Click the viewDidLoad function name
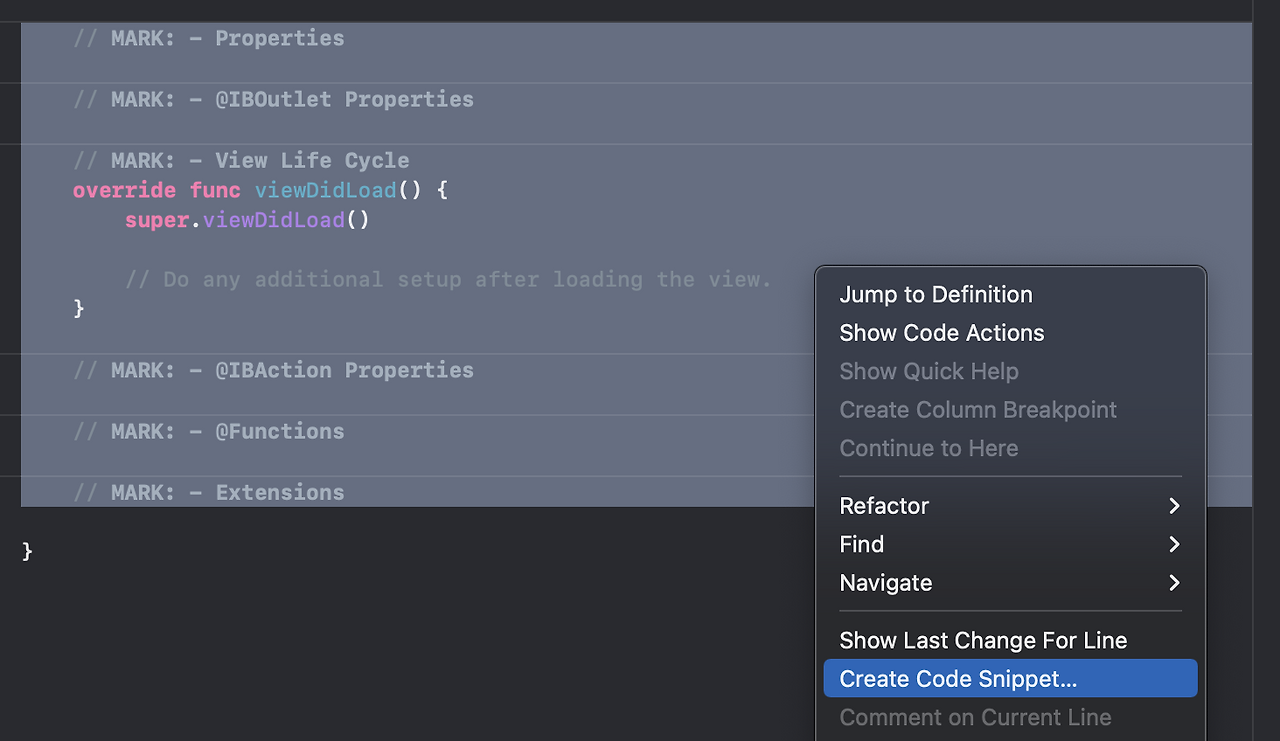This screenshot has height=741, width=1280. point(325,190)
